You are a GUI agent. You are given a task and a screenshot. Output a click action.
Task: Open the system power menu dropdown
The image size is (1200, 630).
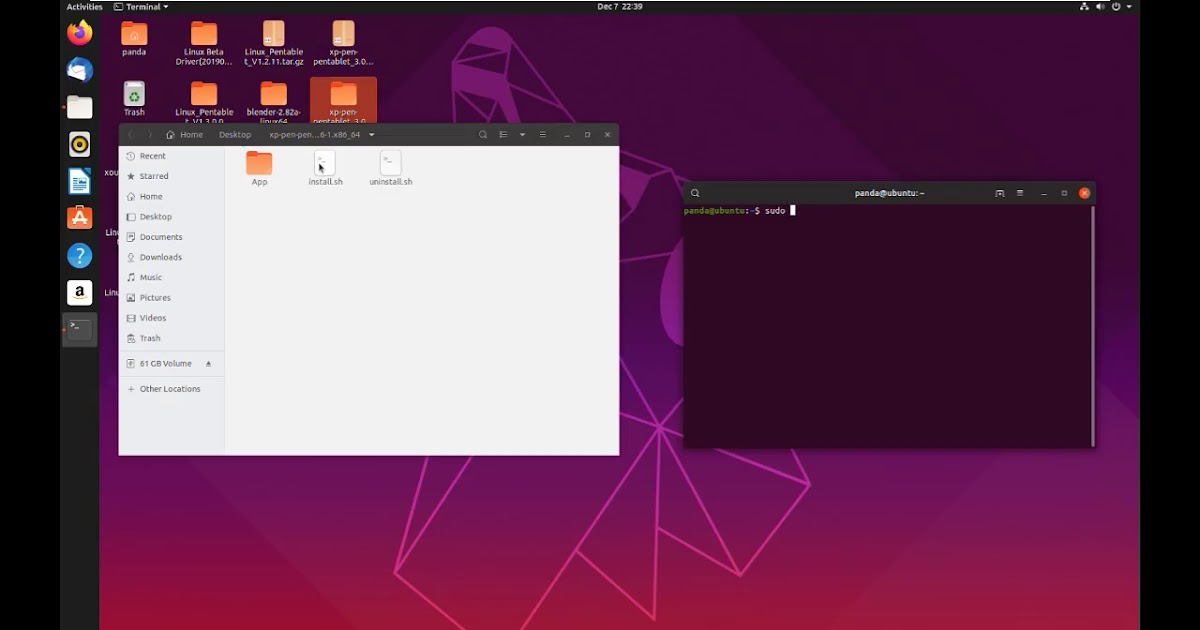click(1120, 6)
